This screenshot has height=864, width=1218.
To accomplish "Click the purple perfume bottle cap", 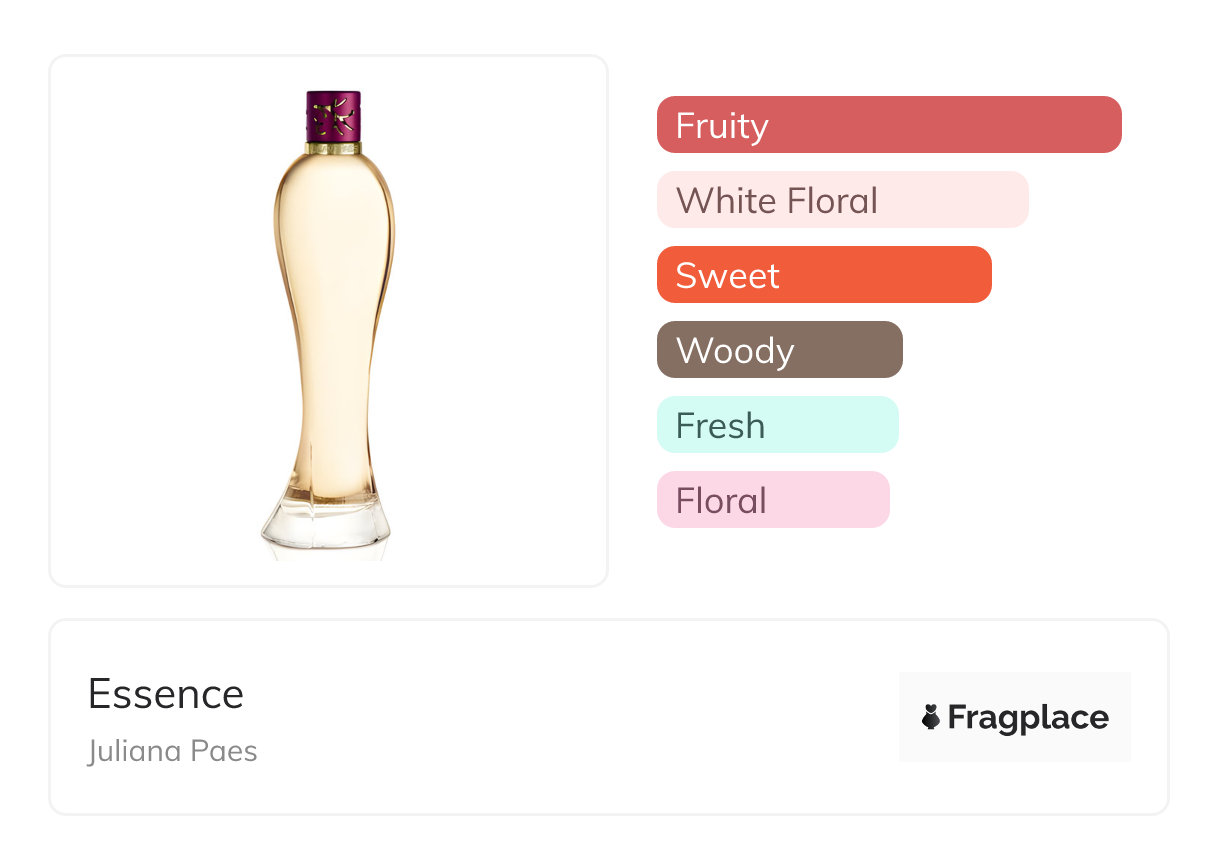I will click(333, 117).
